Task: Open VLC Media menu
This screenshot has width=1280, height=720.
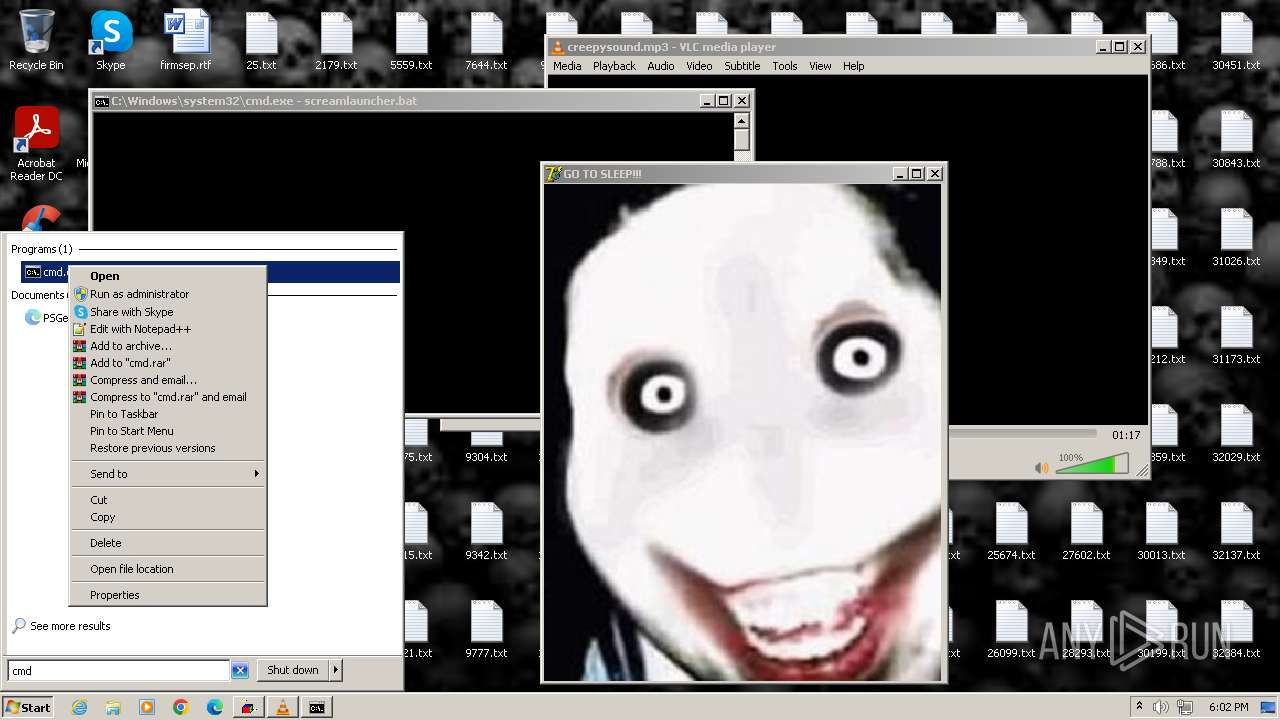Action: [567, 66]
